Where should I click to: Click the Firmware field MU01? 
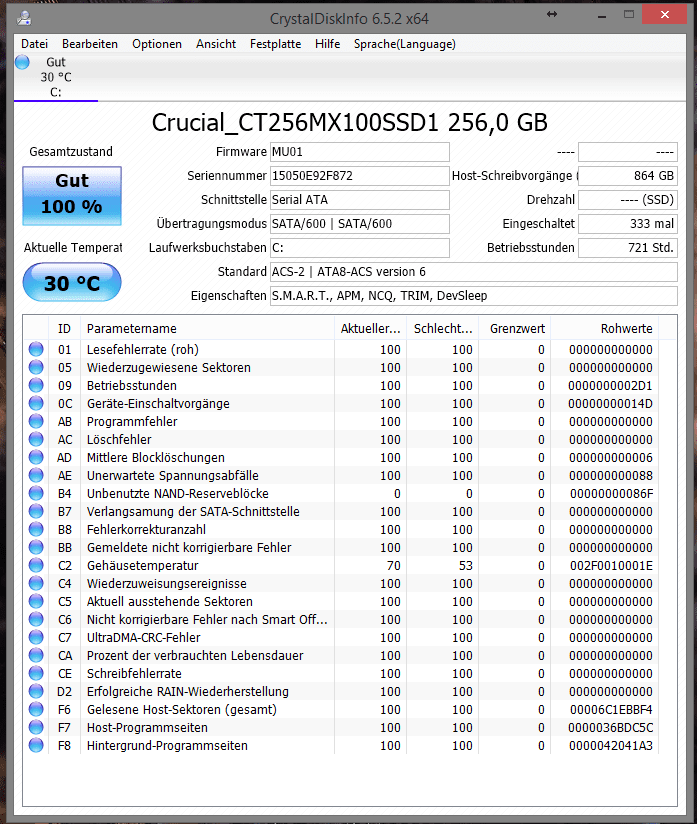tap(360, 152)
